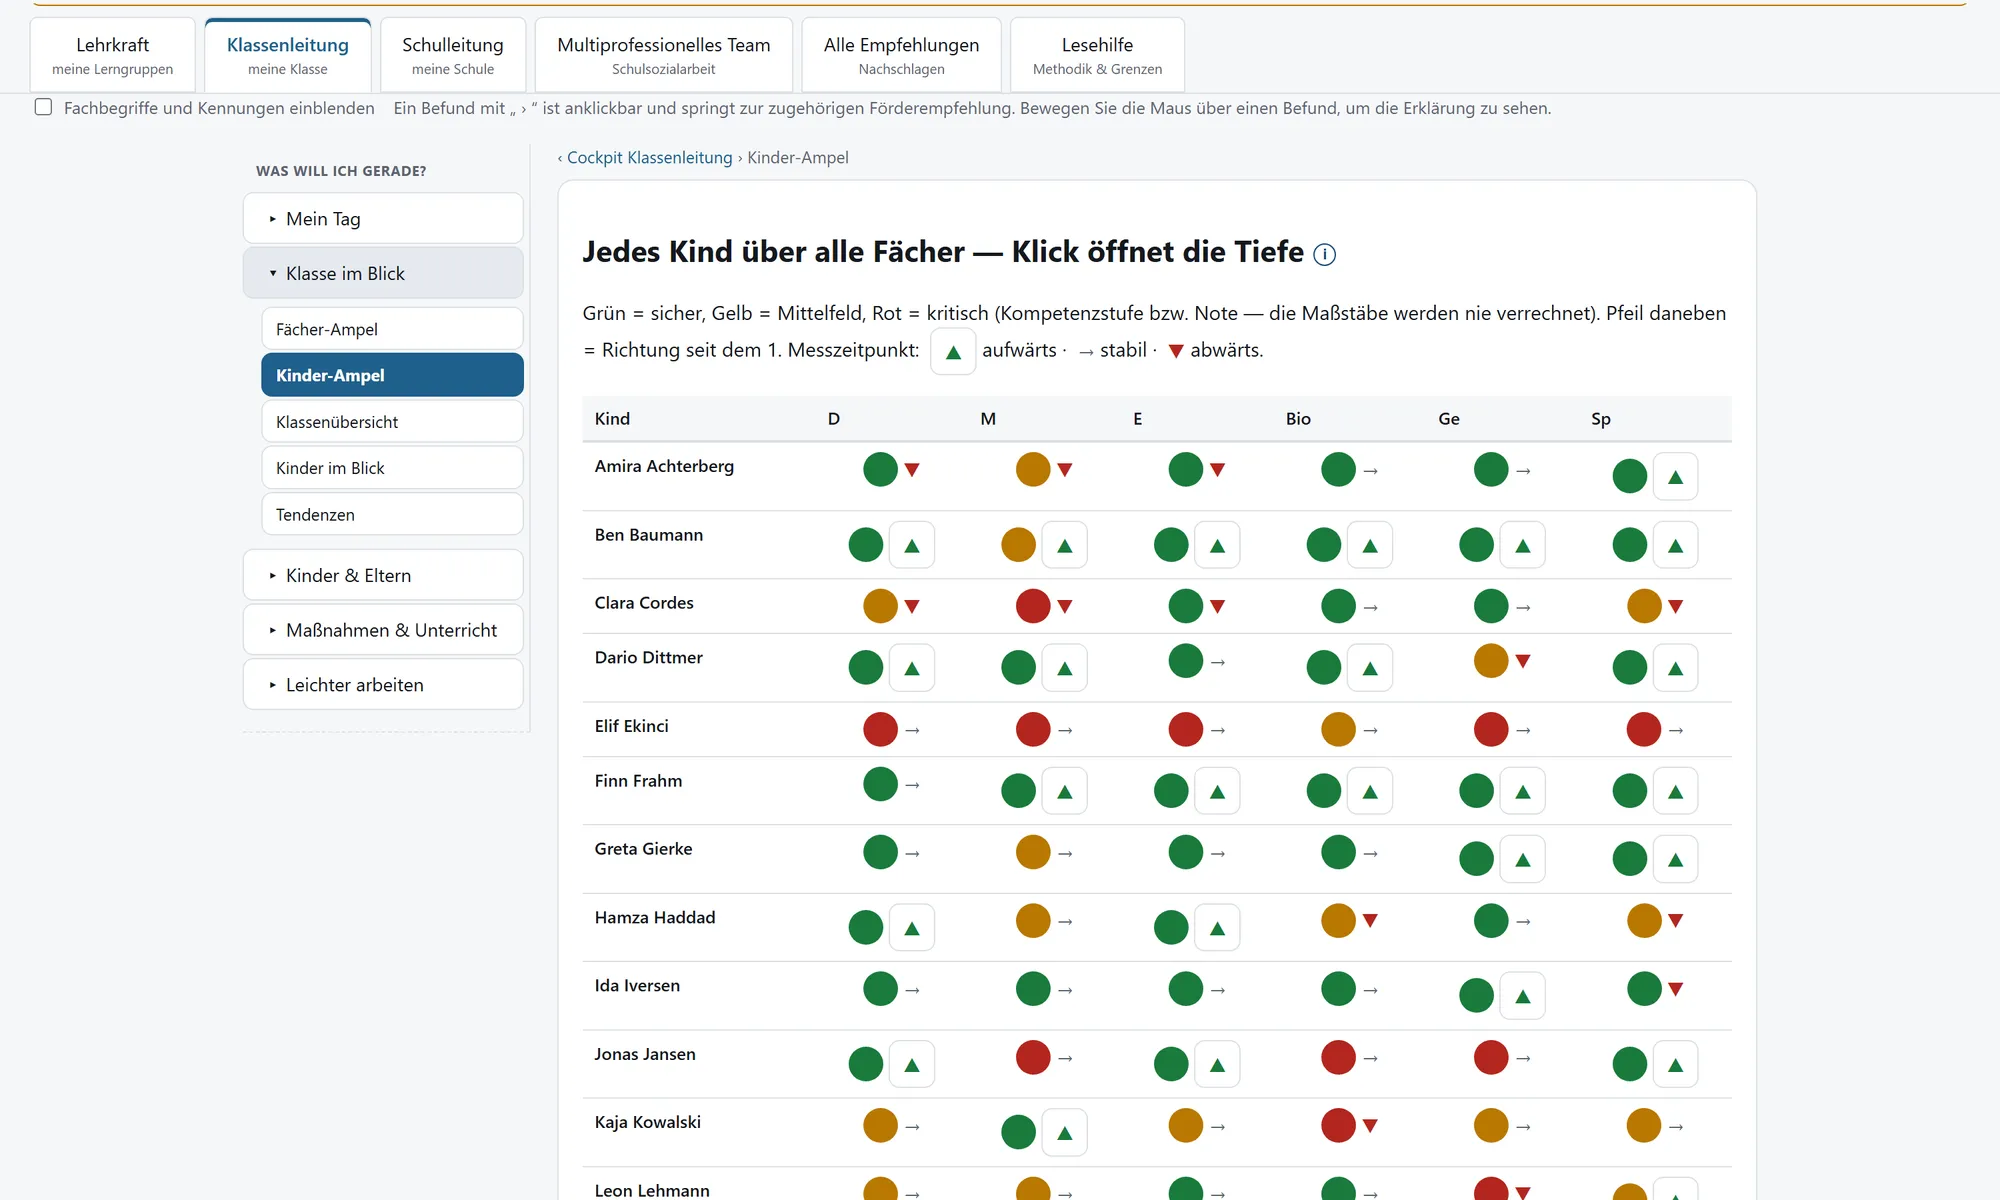Click the name Elif Ekinci
The width and height of the screenshot is (2000, 1200).
coord(631,726)
